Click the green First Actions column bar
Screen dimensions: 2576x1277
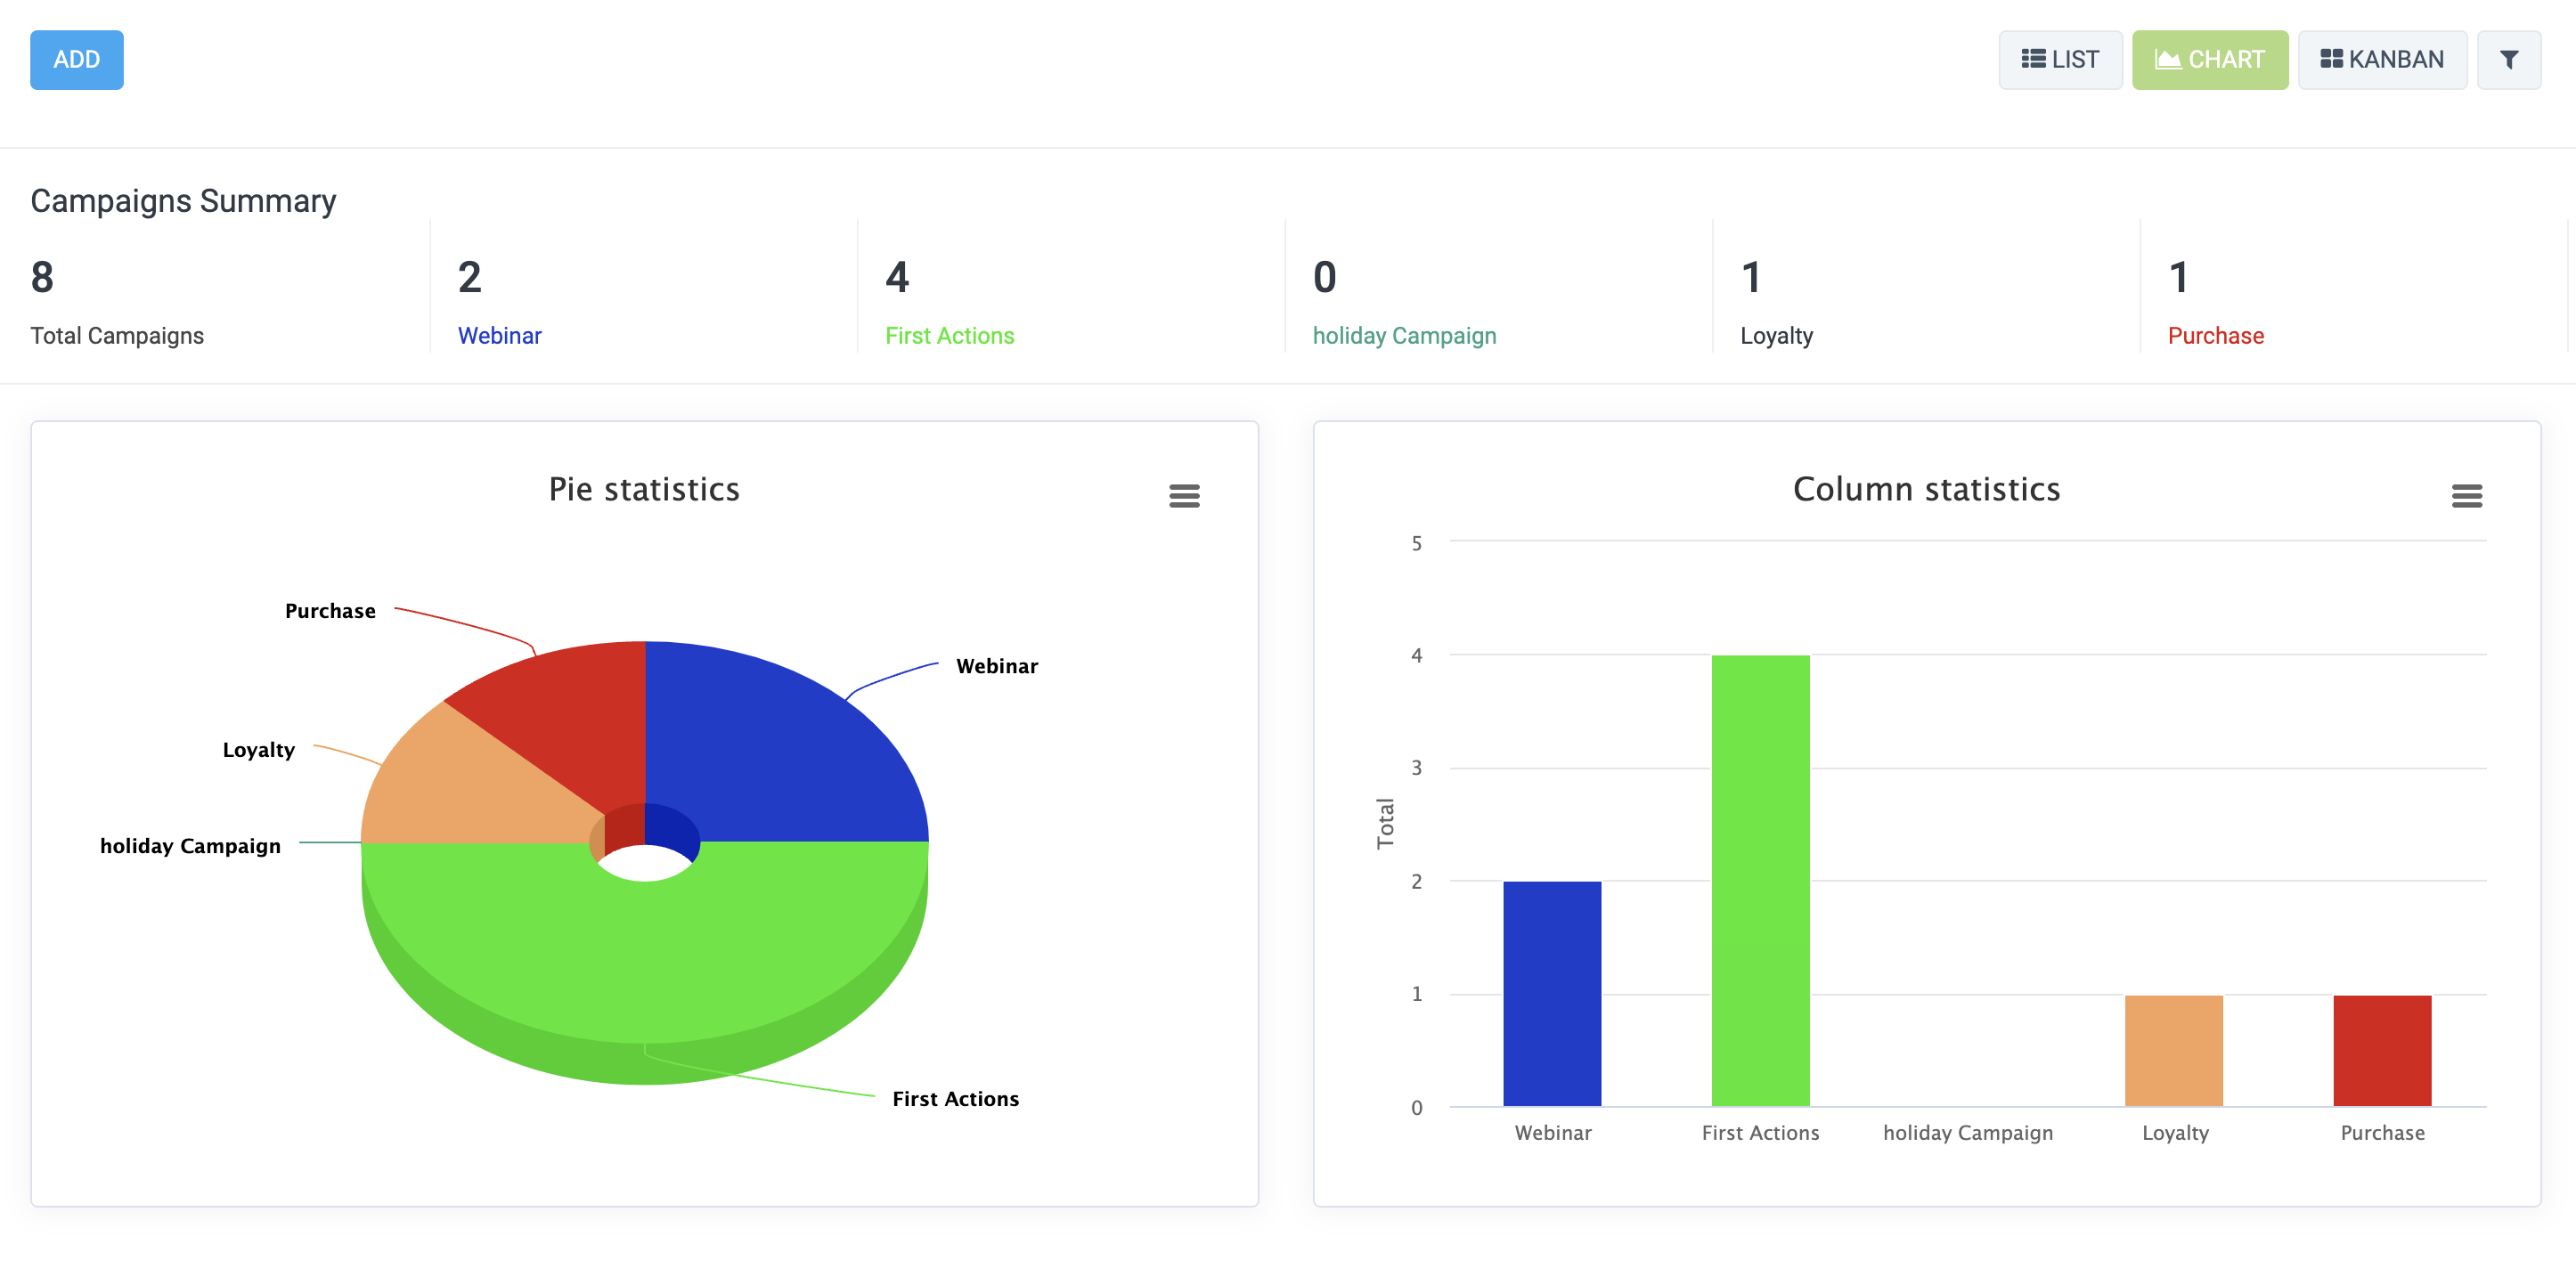click(1760, 880)
